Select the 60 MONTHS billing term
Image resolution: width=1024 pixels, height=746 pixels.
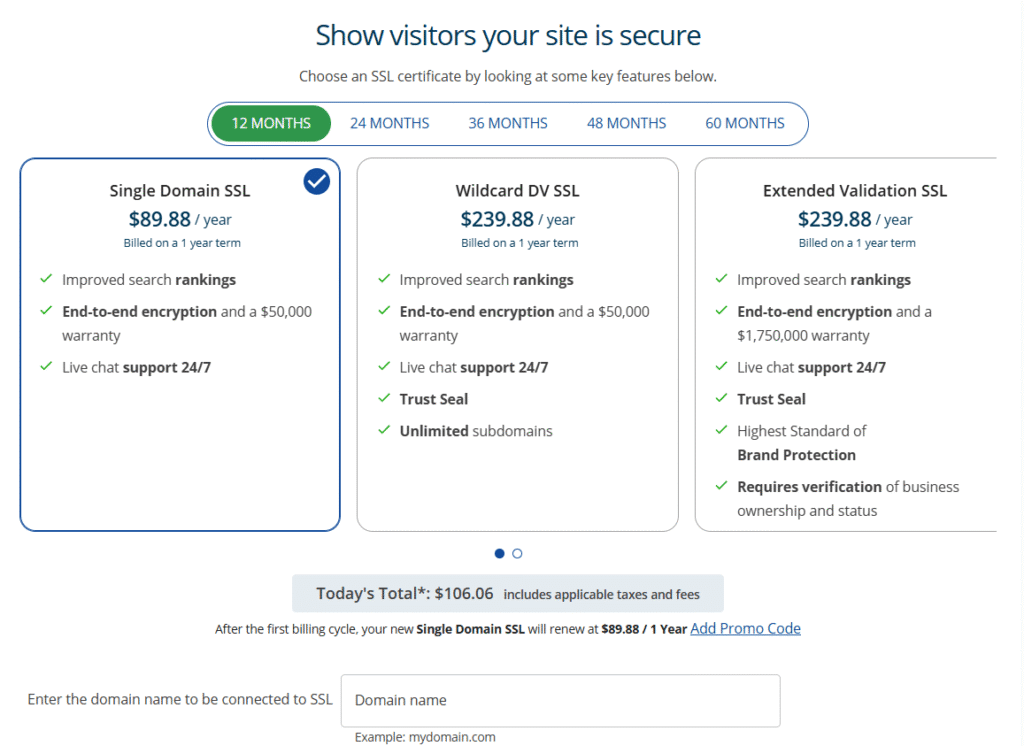point(745,124)
